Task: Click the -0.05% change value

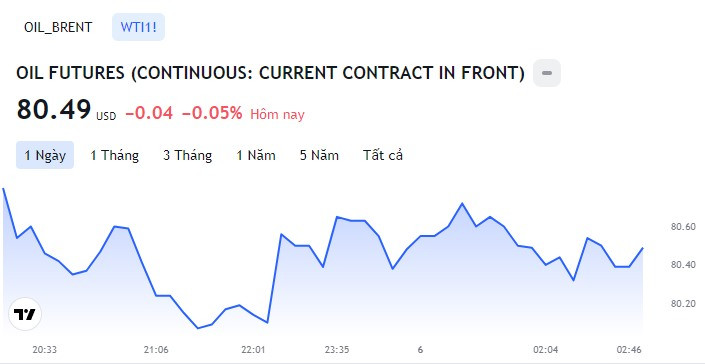Action: tap(212, 113)
